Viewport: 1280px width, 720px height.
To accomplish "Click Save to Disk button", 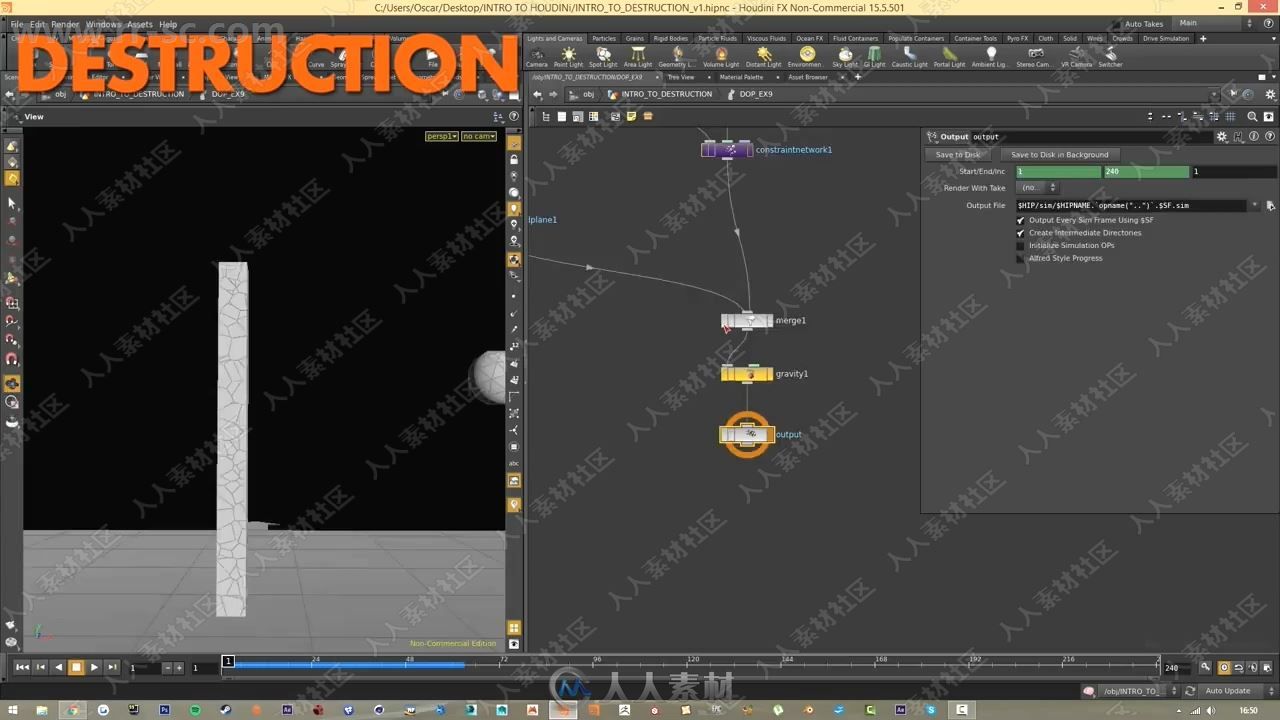I will point(958,155).
